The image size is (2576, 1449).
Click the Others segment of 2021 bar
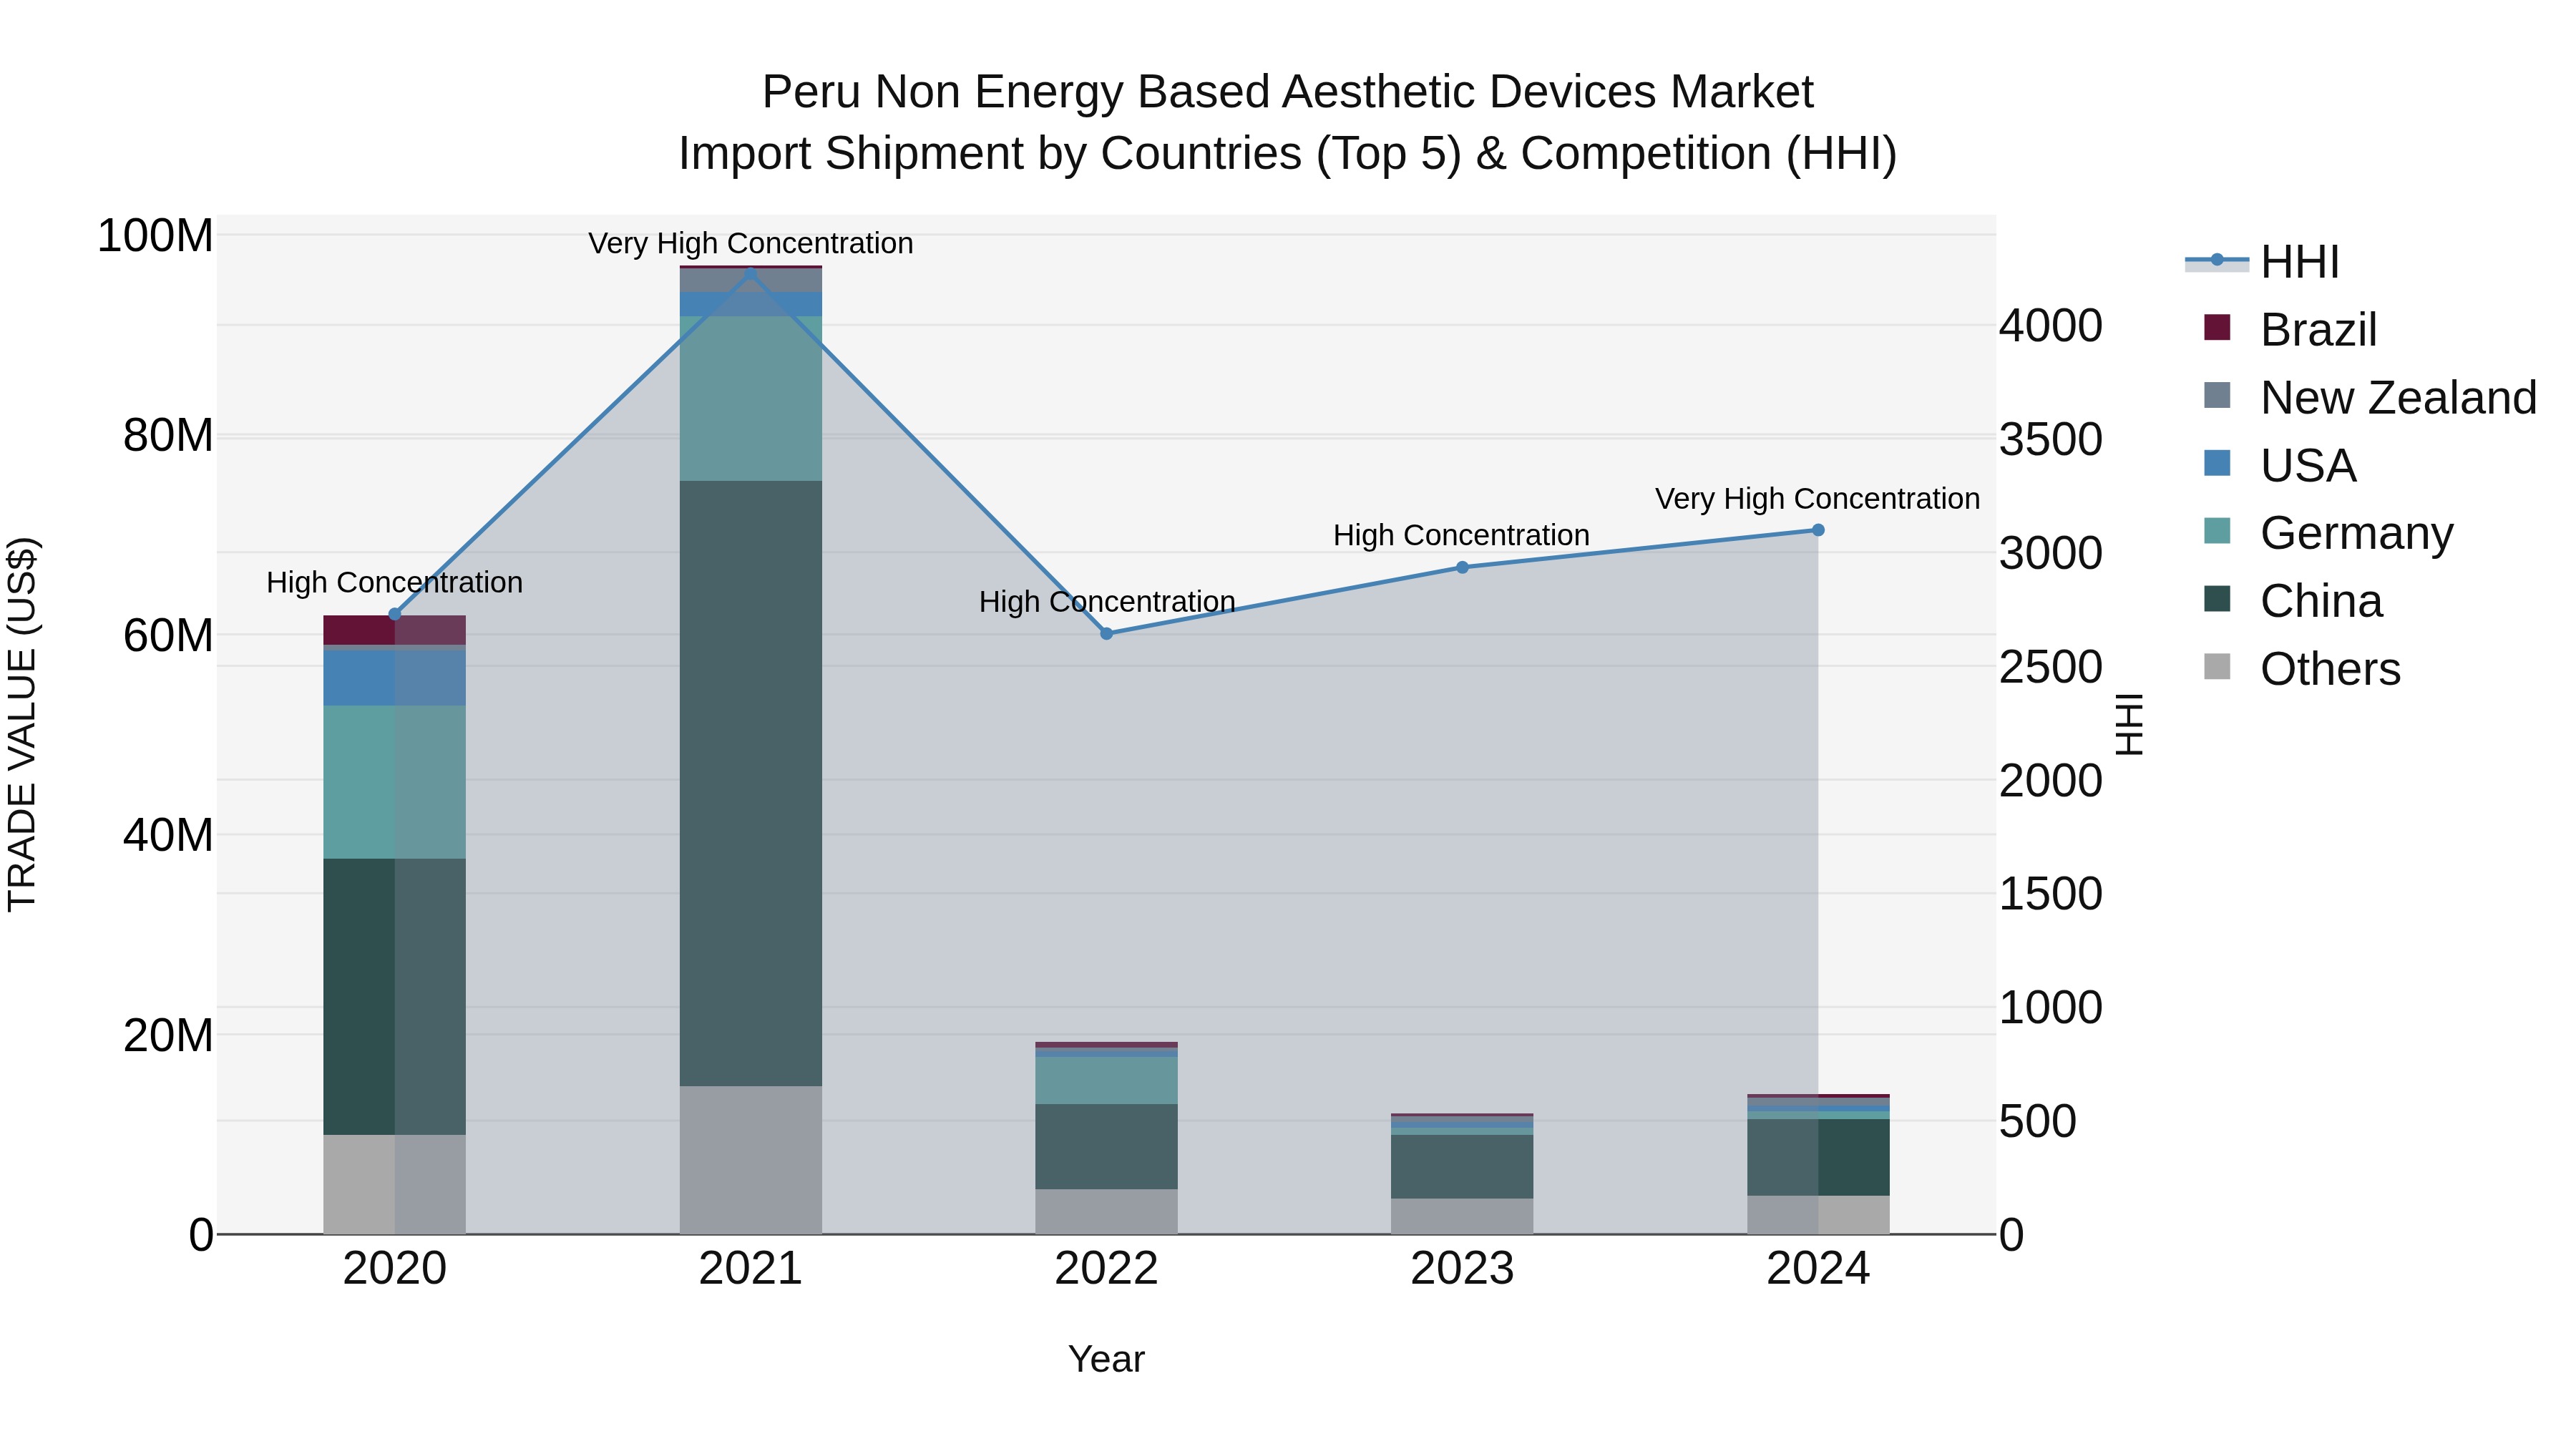751,1160
